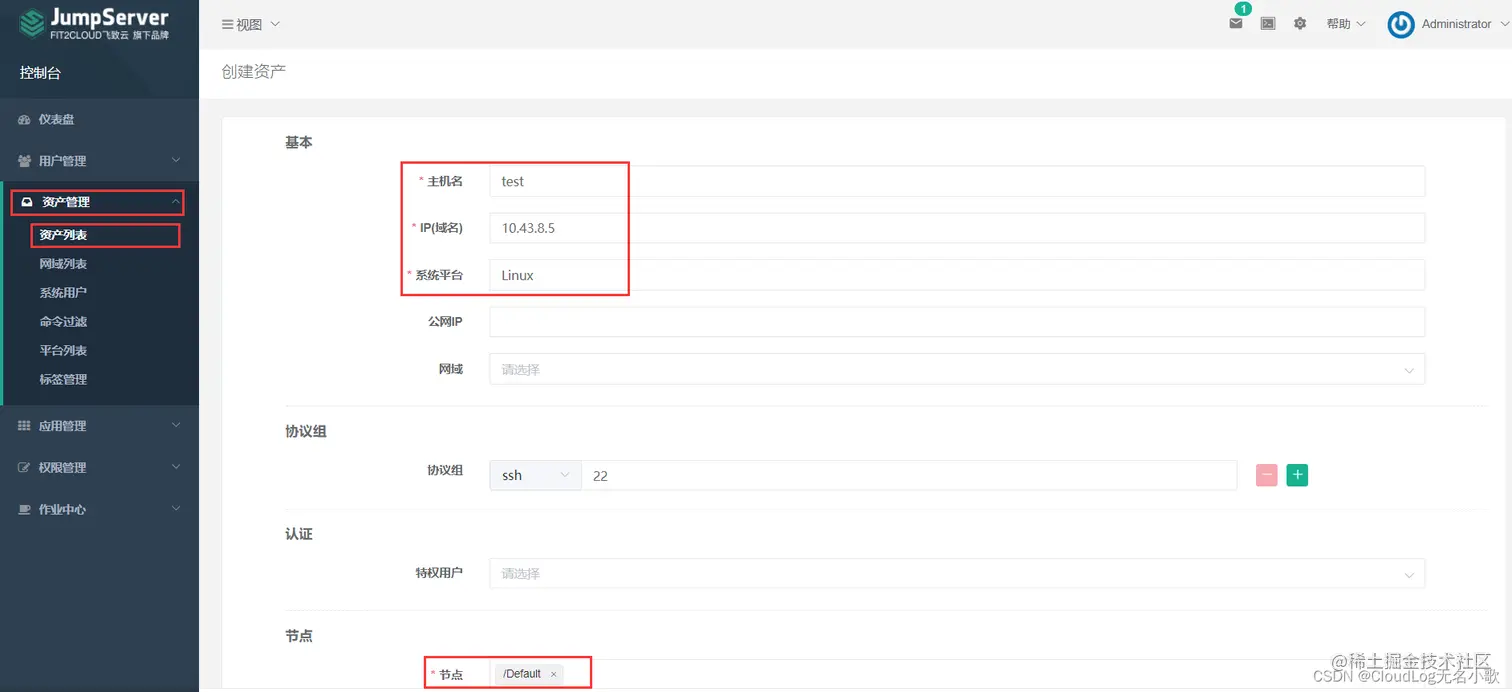Remove ssh protocol with minus button
Screen dimensions: 1512x692
pyautogui.click(x=1266, y=475)
